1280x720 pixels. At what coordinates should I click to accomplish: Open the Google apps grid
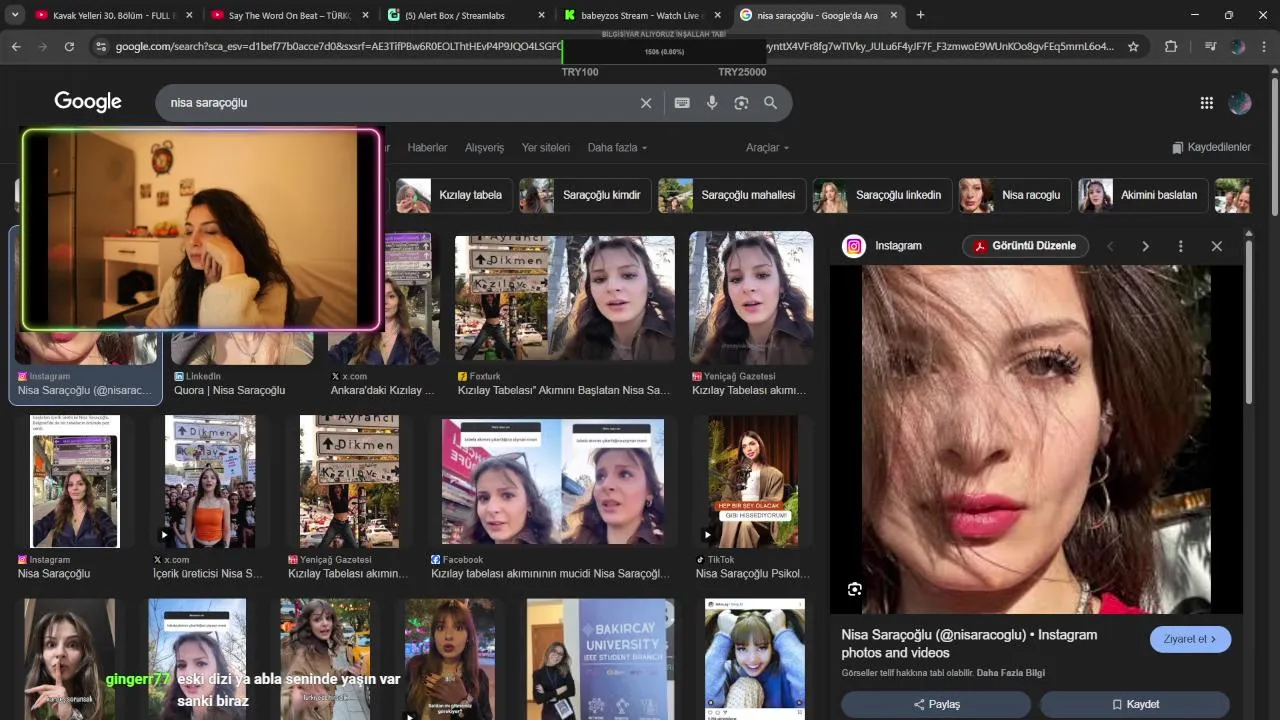[1206, 103]
